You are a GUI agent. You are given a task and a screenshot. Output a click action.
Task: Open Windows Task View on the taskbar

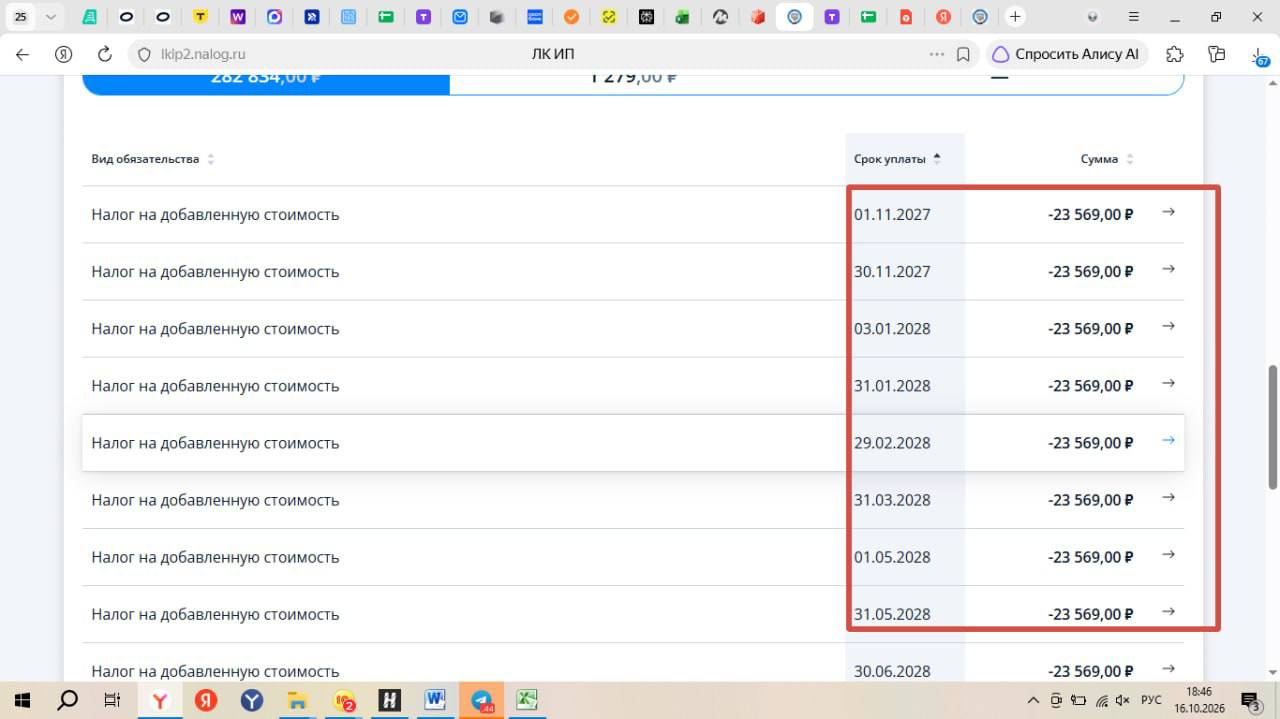pos(113,700)
